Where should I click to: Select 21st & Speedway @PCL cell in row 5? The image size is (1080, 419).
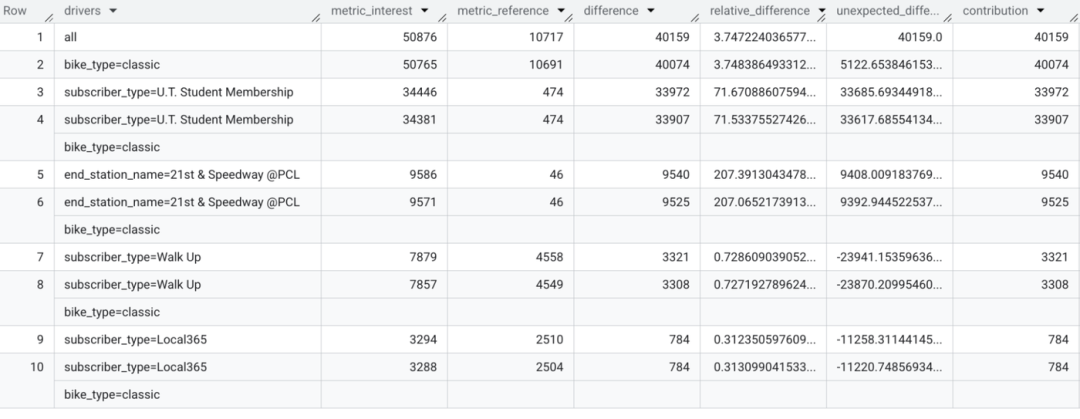[x=187, y=175]
